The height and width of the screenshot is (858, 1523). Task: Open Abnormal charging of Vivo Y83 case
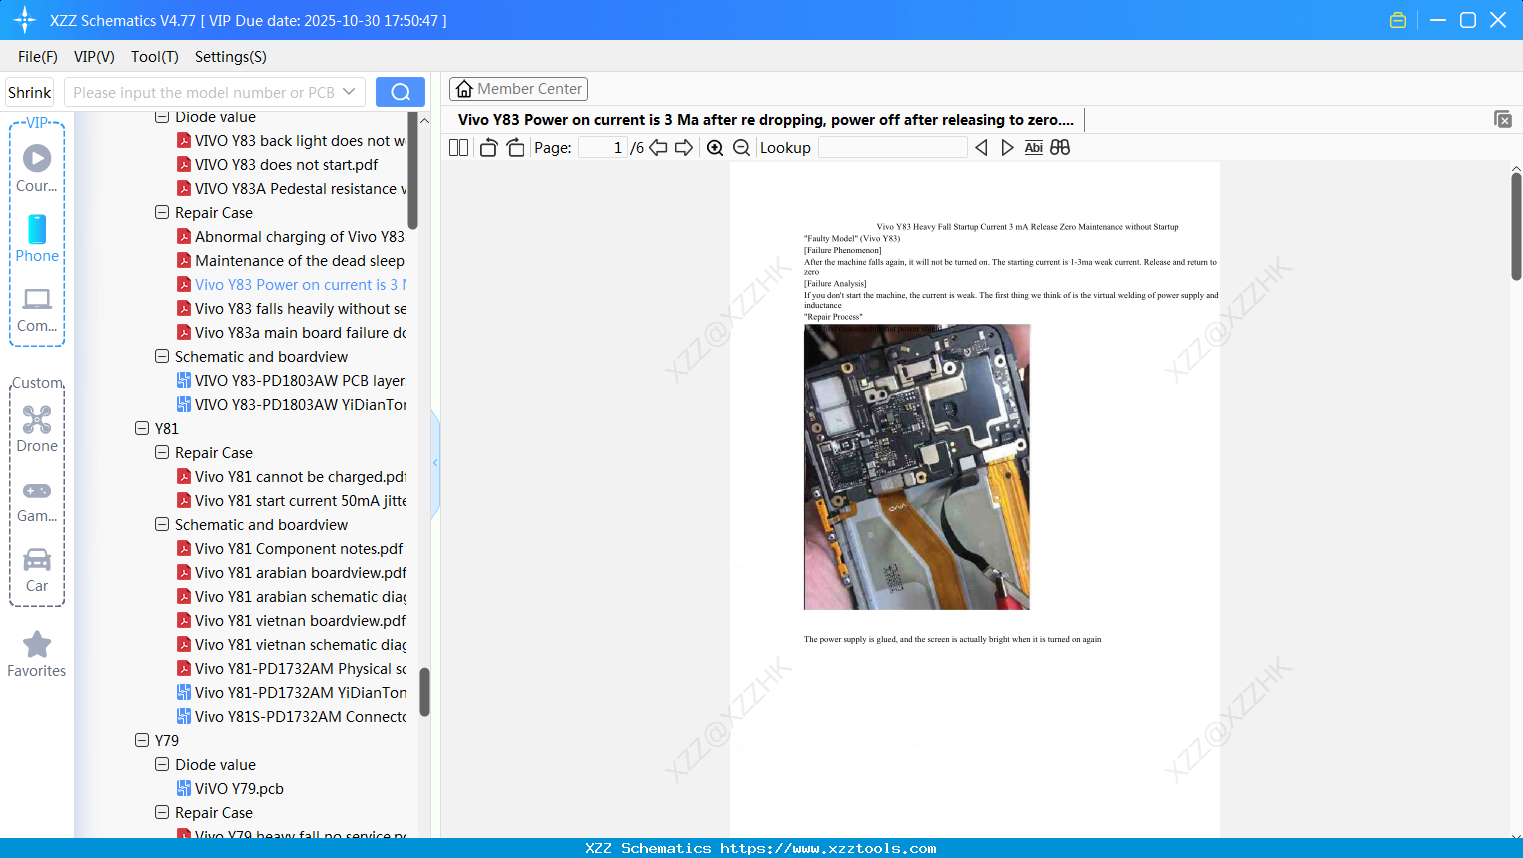click(290, 237)
